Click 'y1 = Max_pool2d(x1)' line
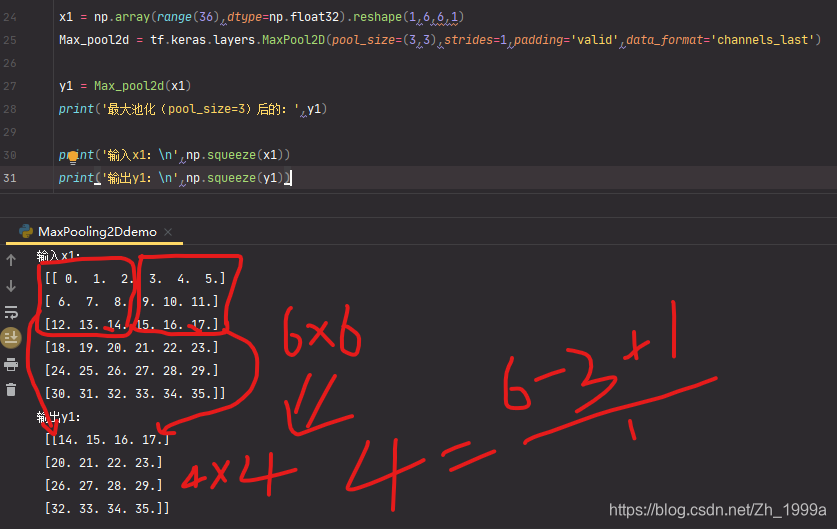Viewport: 837px width, 529px height. (125, 86)
